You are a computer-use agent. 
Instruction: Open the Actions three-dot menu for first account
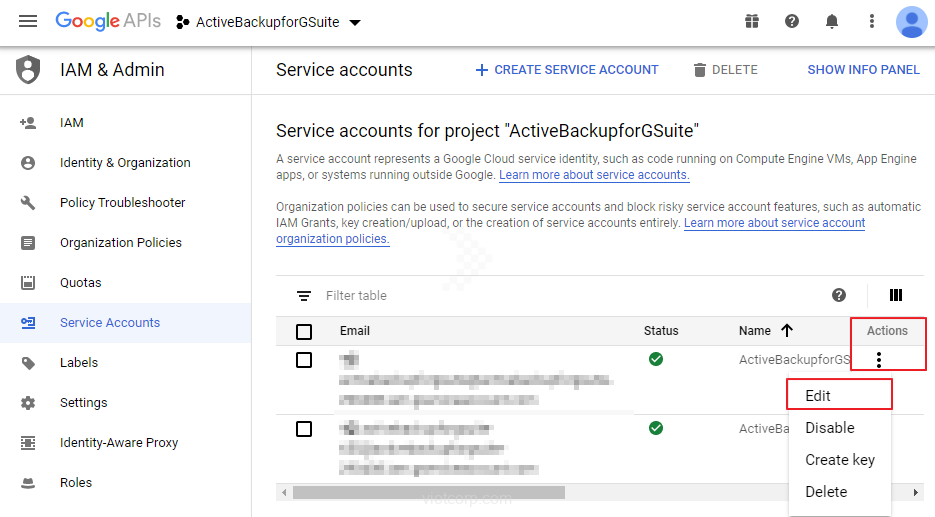point(878,360)
